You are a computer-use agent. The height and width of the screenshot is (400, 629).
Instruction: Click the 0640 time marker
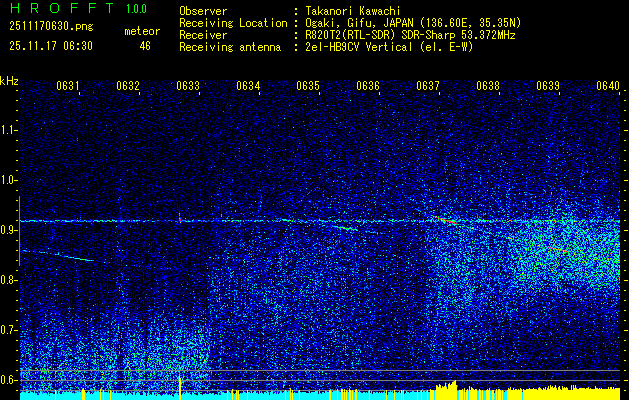click(x=608, y=86)
